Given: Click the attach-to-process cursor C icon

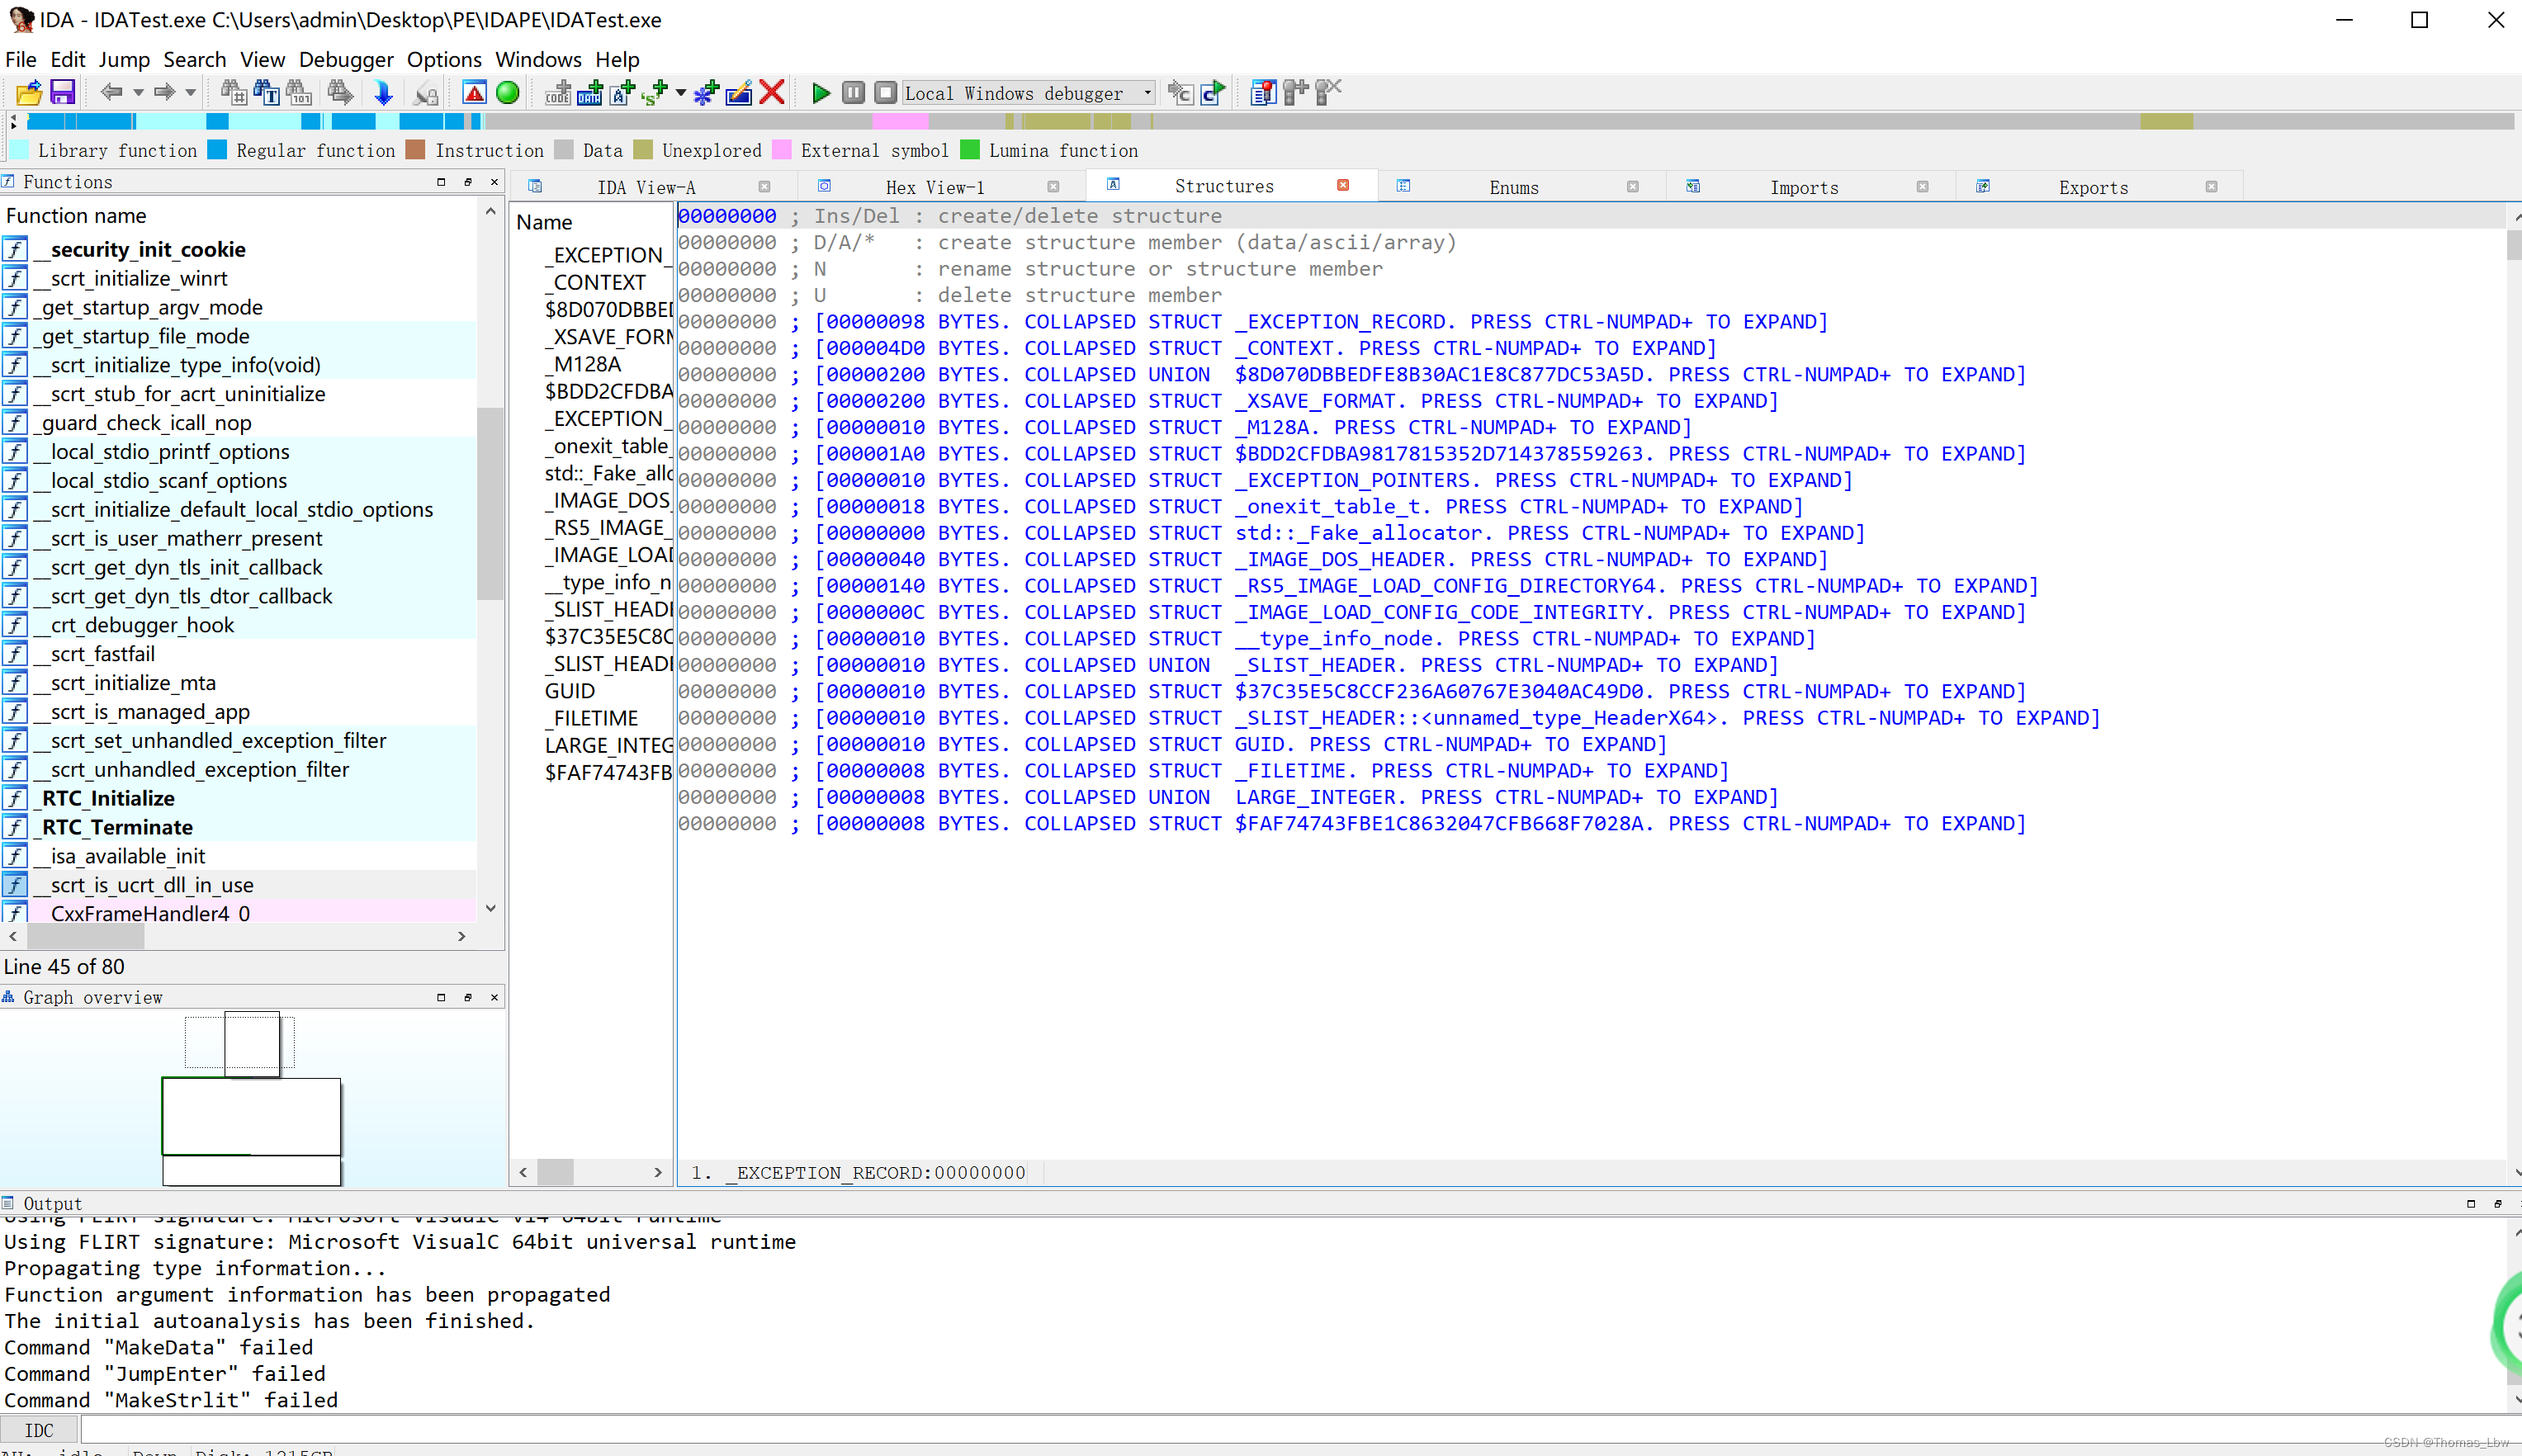Looking at the screenshot, I should click(1180, 93).
